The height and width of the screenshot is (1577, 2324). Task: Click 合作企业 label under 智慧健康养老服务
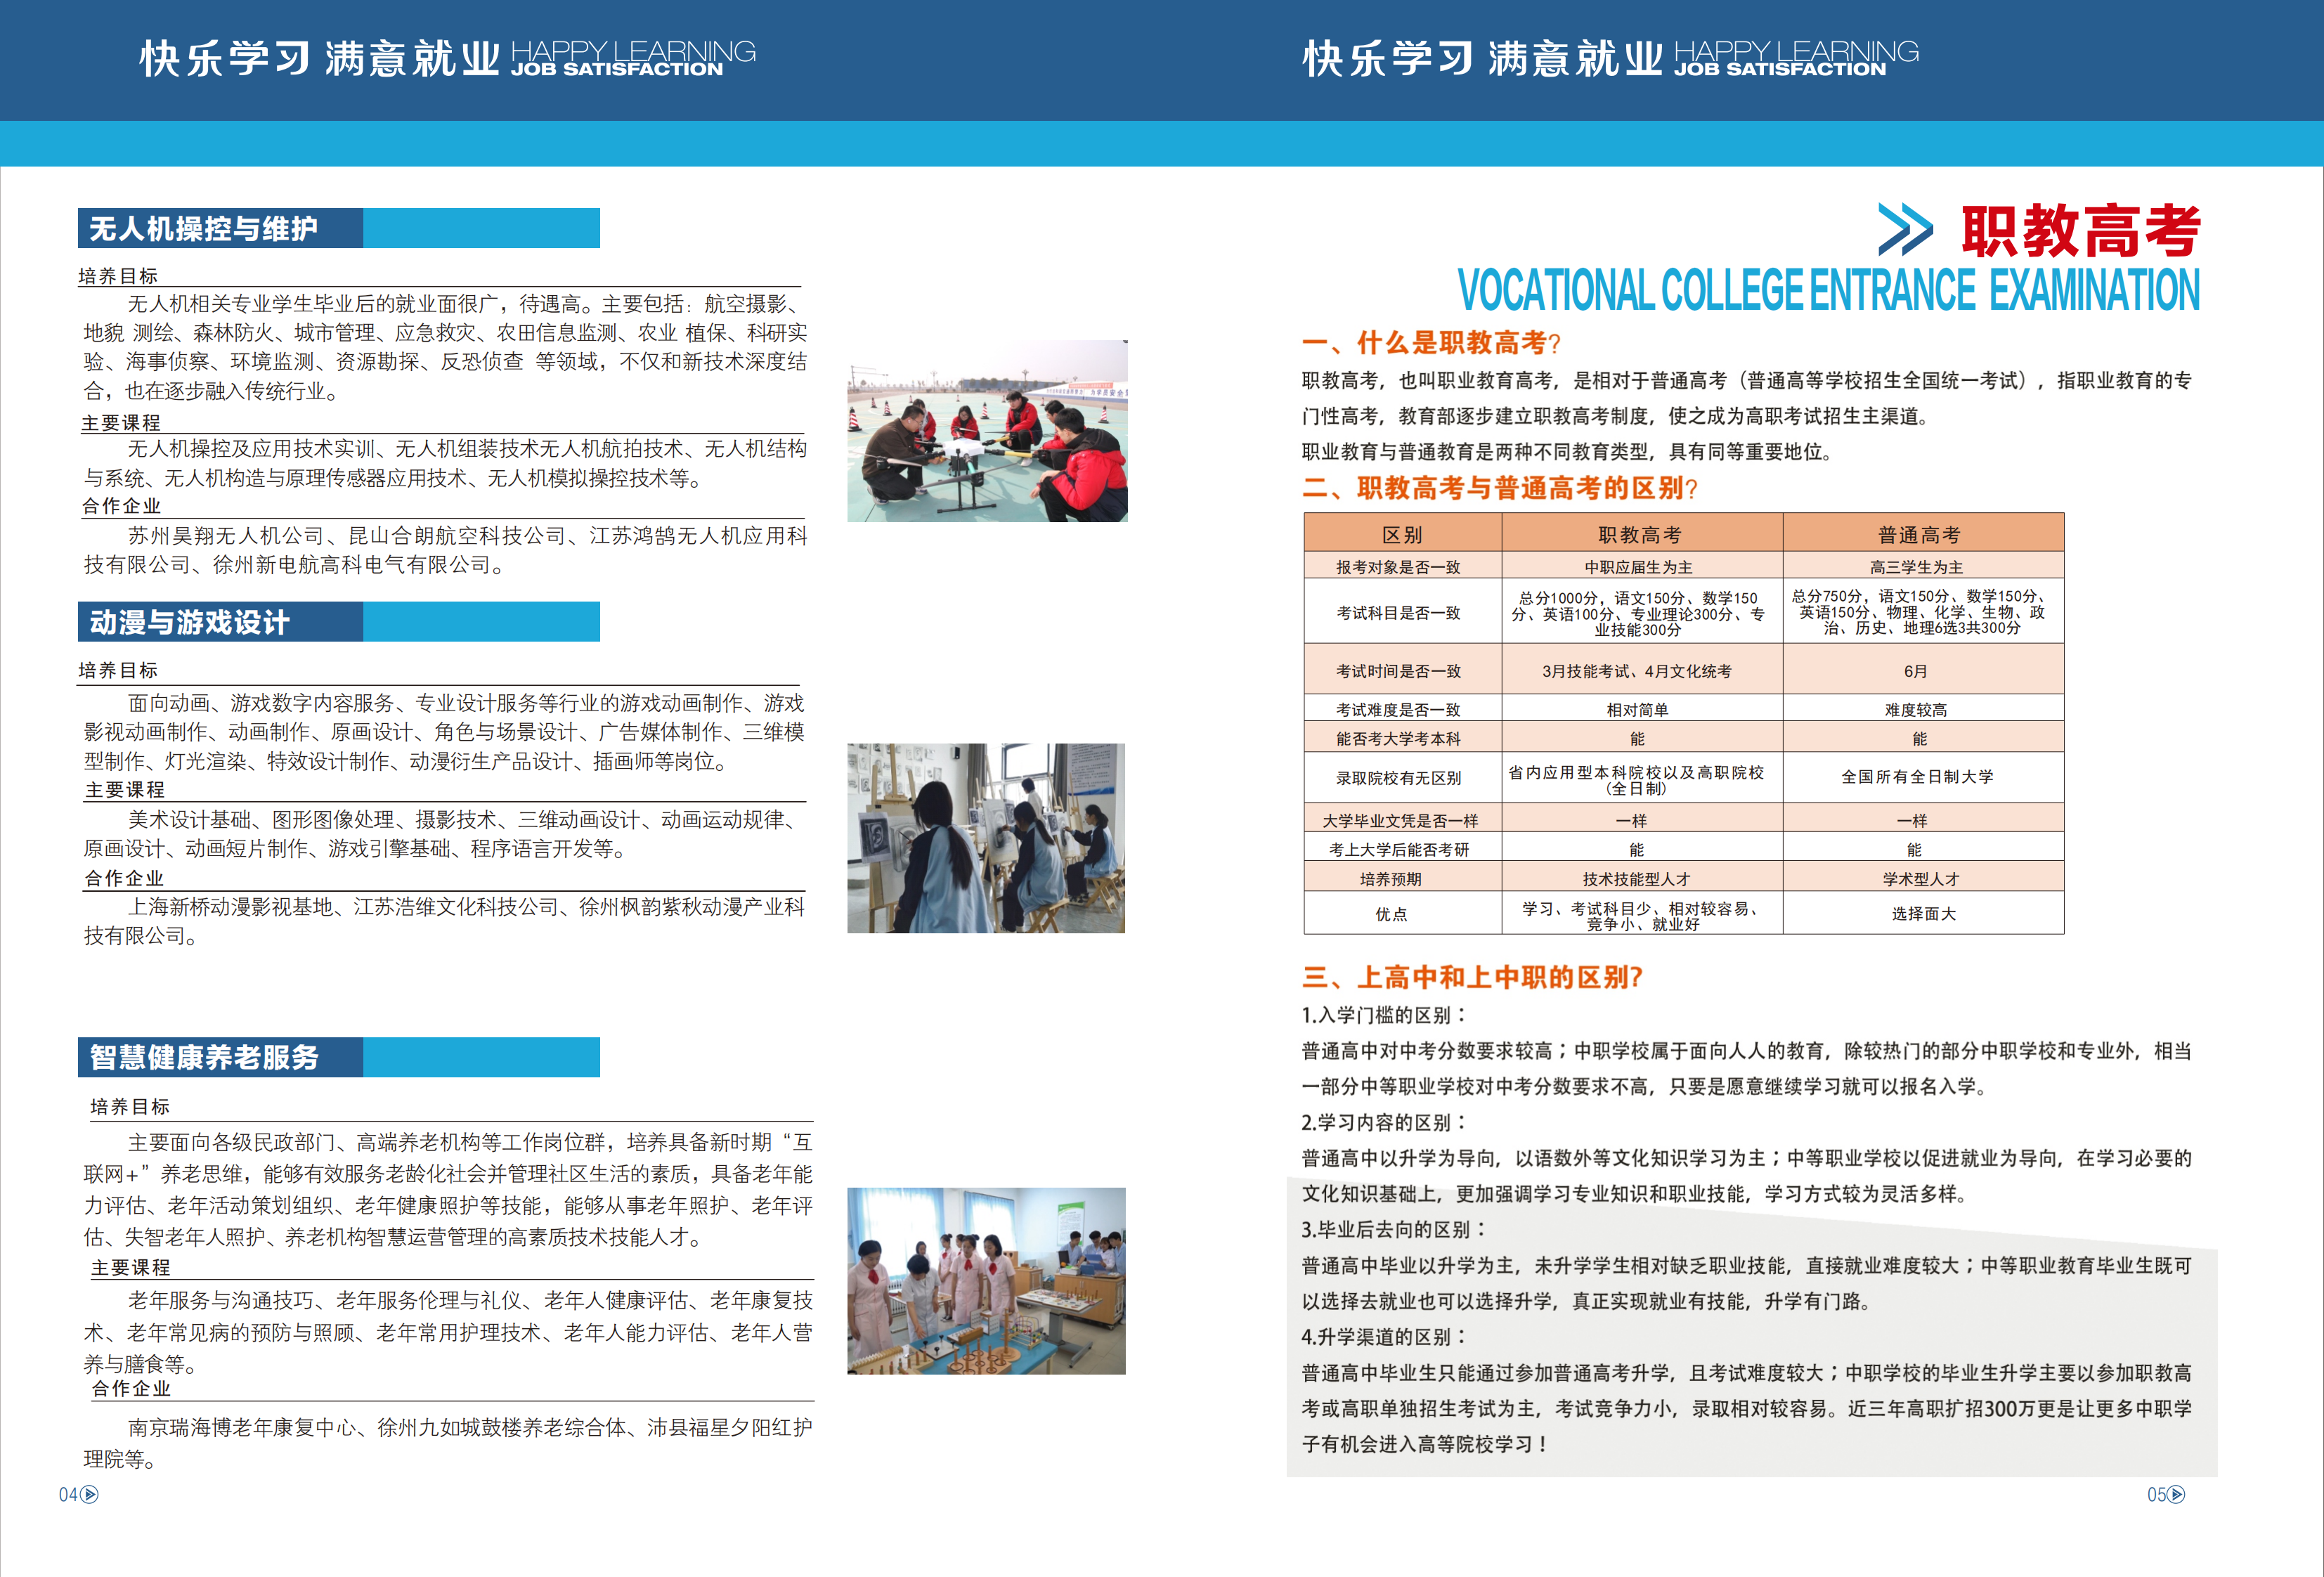pyautogui.click(x=131, y=1388)
